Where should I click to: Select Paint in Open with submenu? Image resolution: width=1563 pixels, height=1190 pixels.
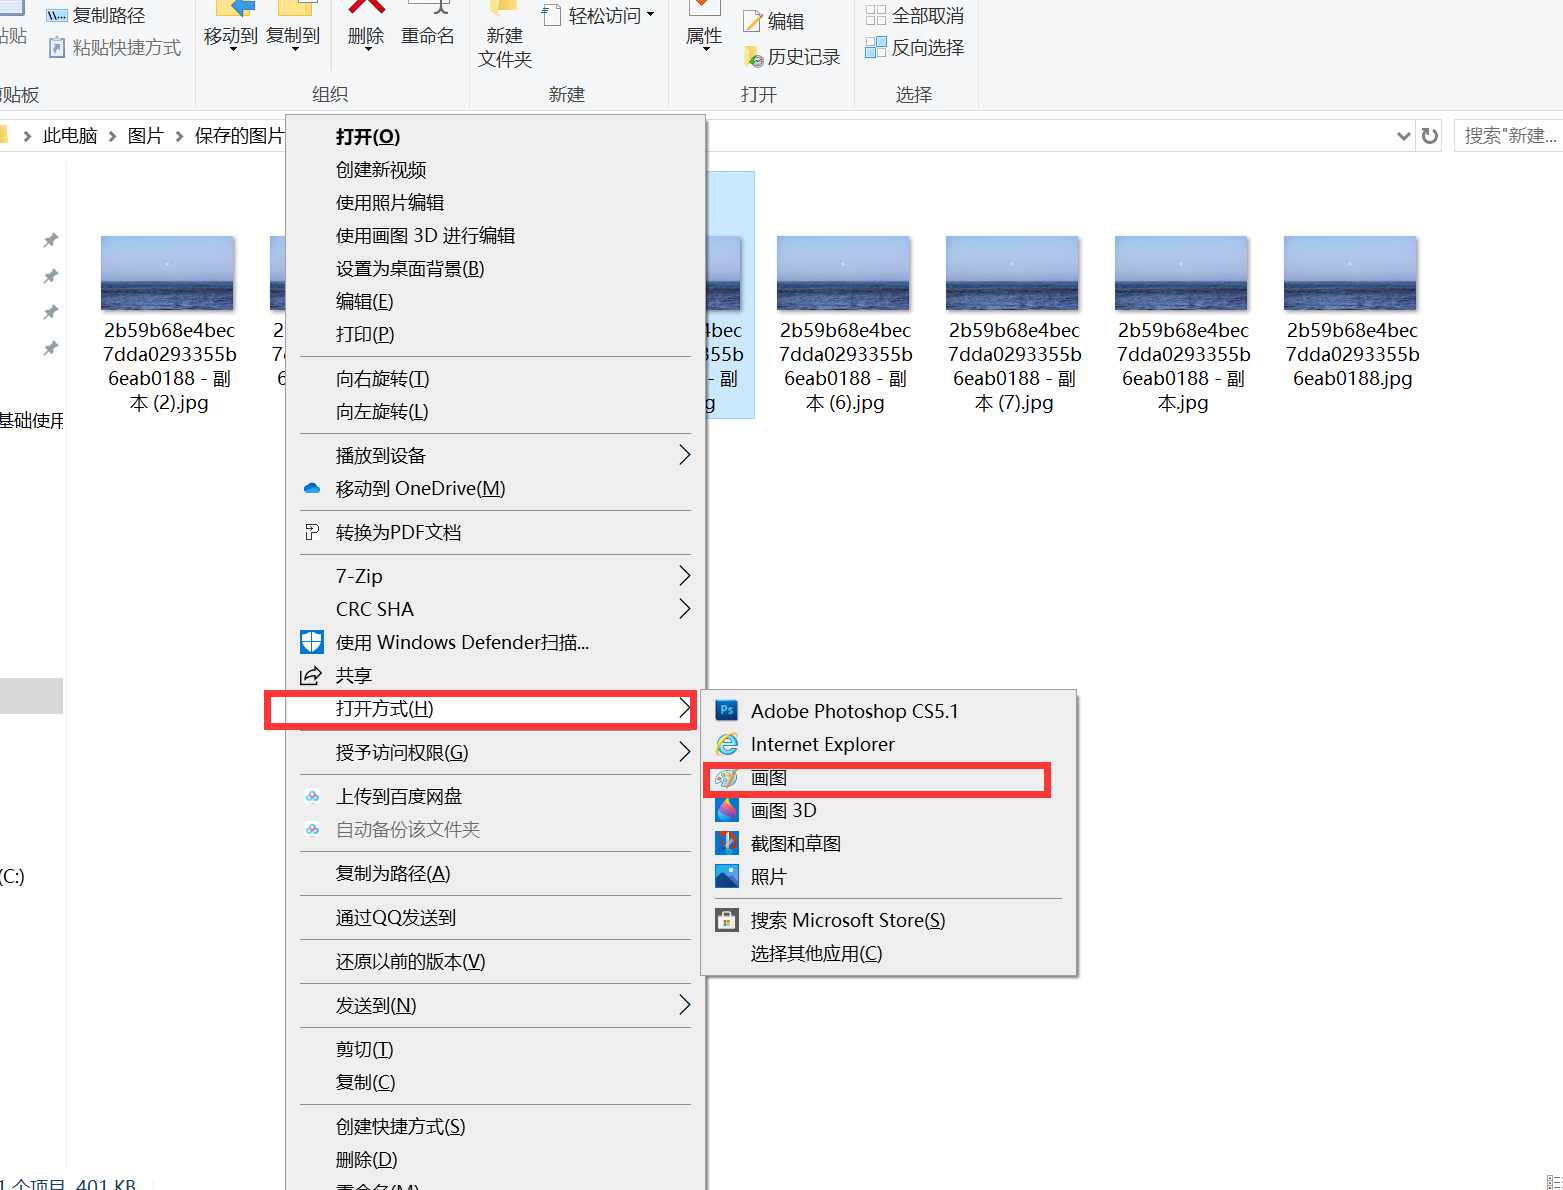768,777
